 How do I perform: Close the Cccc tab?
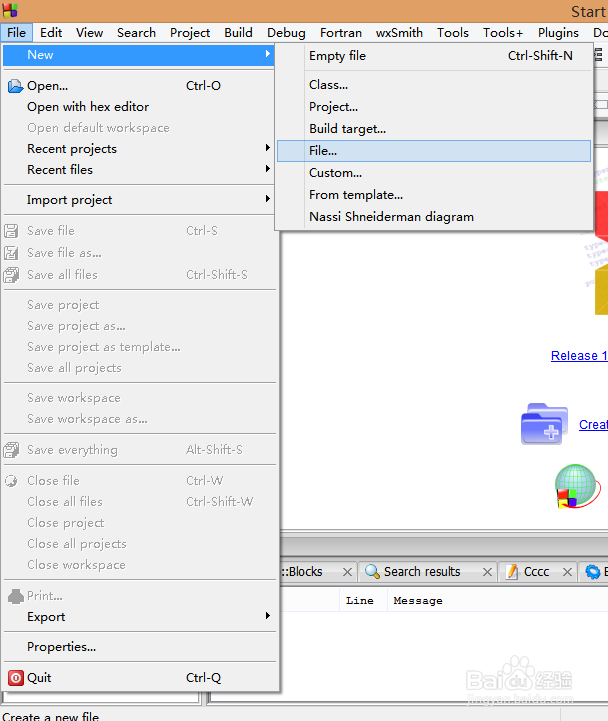568,572
